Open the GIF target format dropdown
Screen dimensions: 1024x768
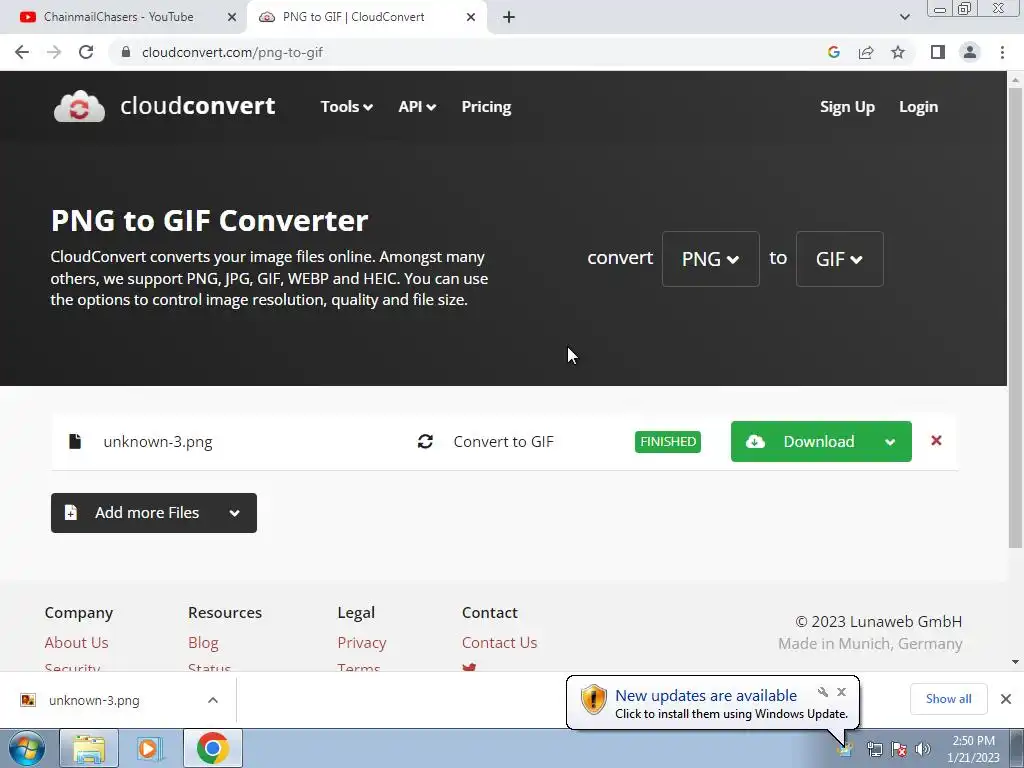[839, 259]
